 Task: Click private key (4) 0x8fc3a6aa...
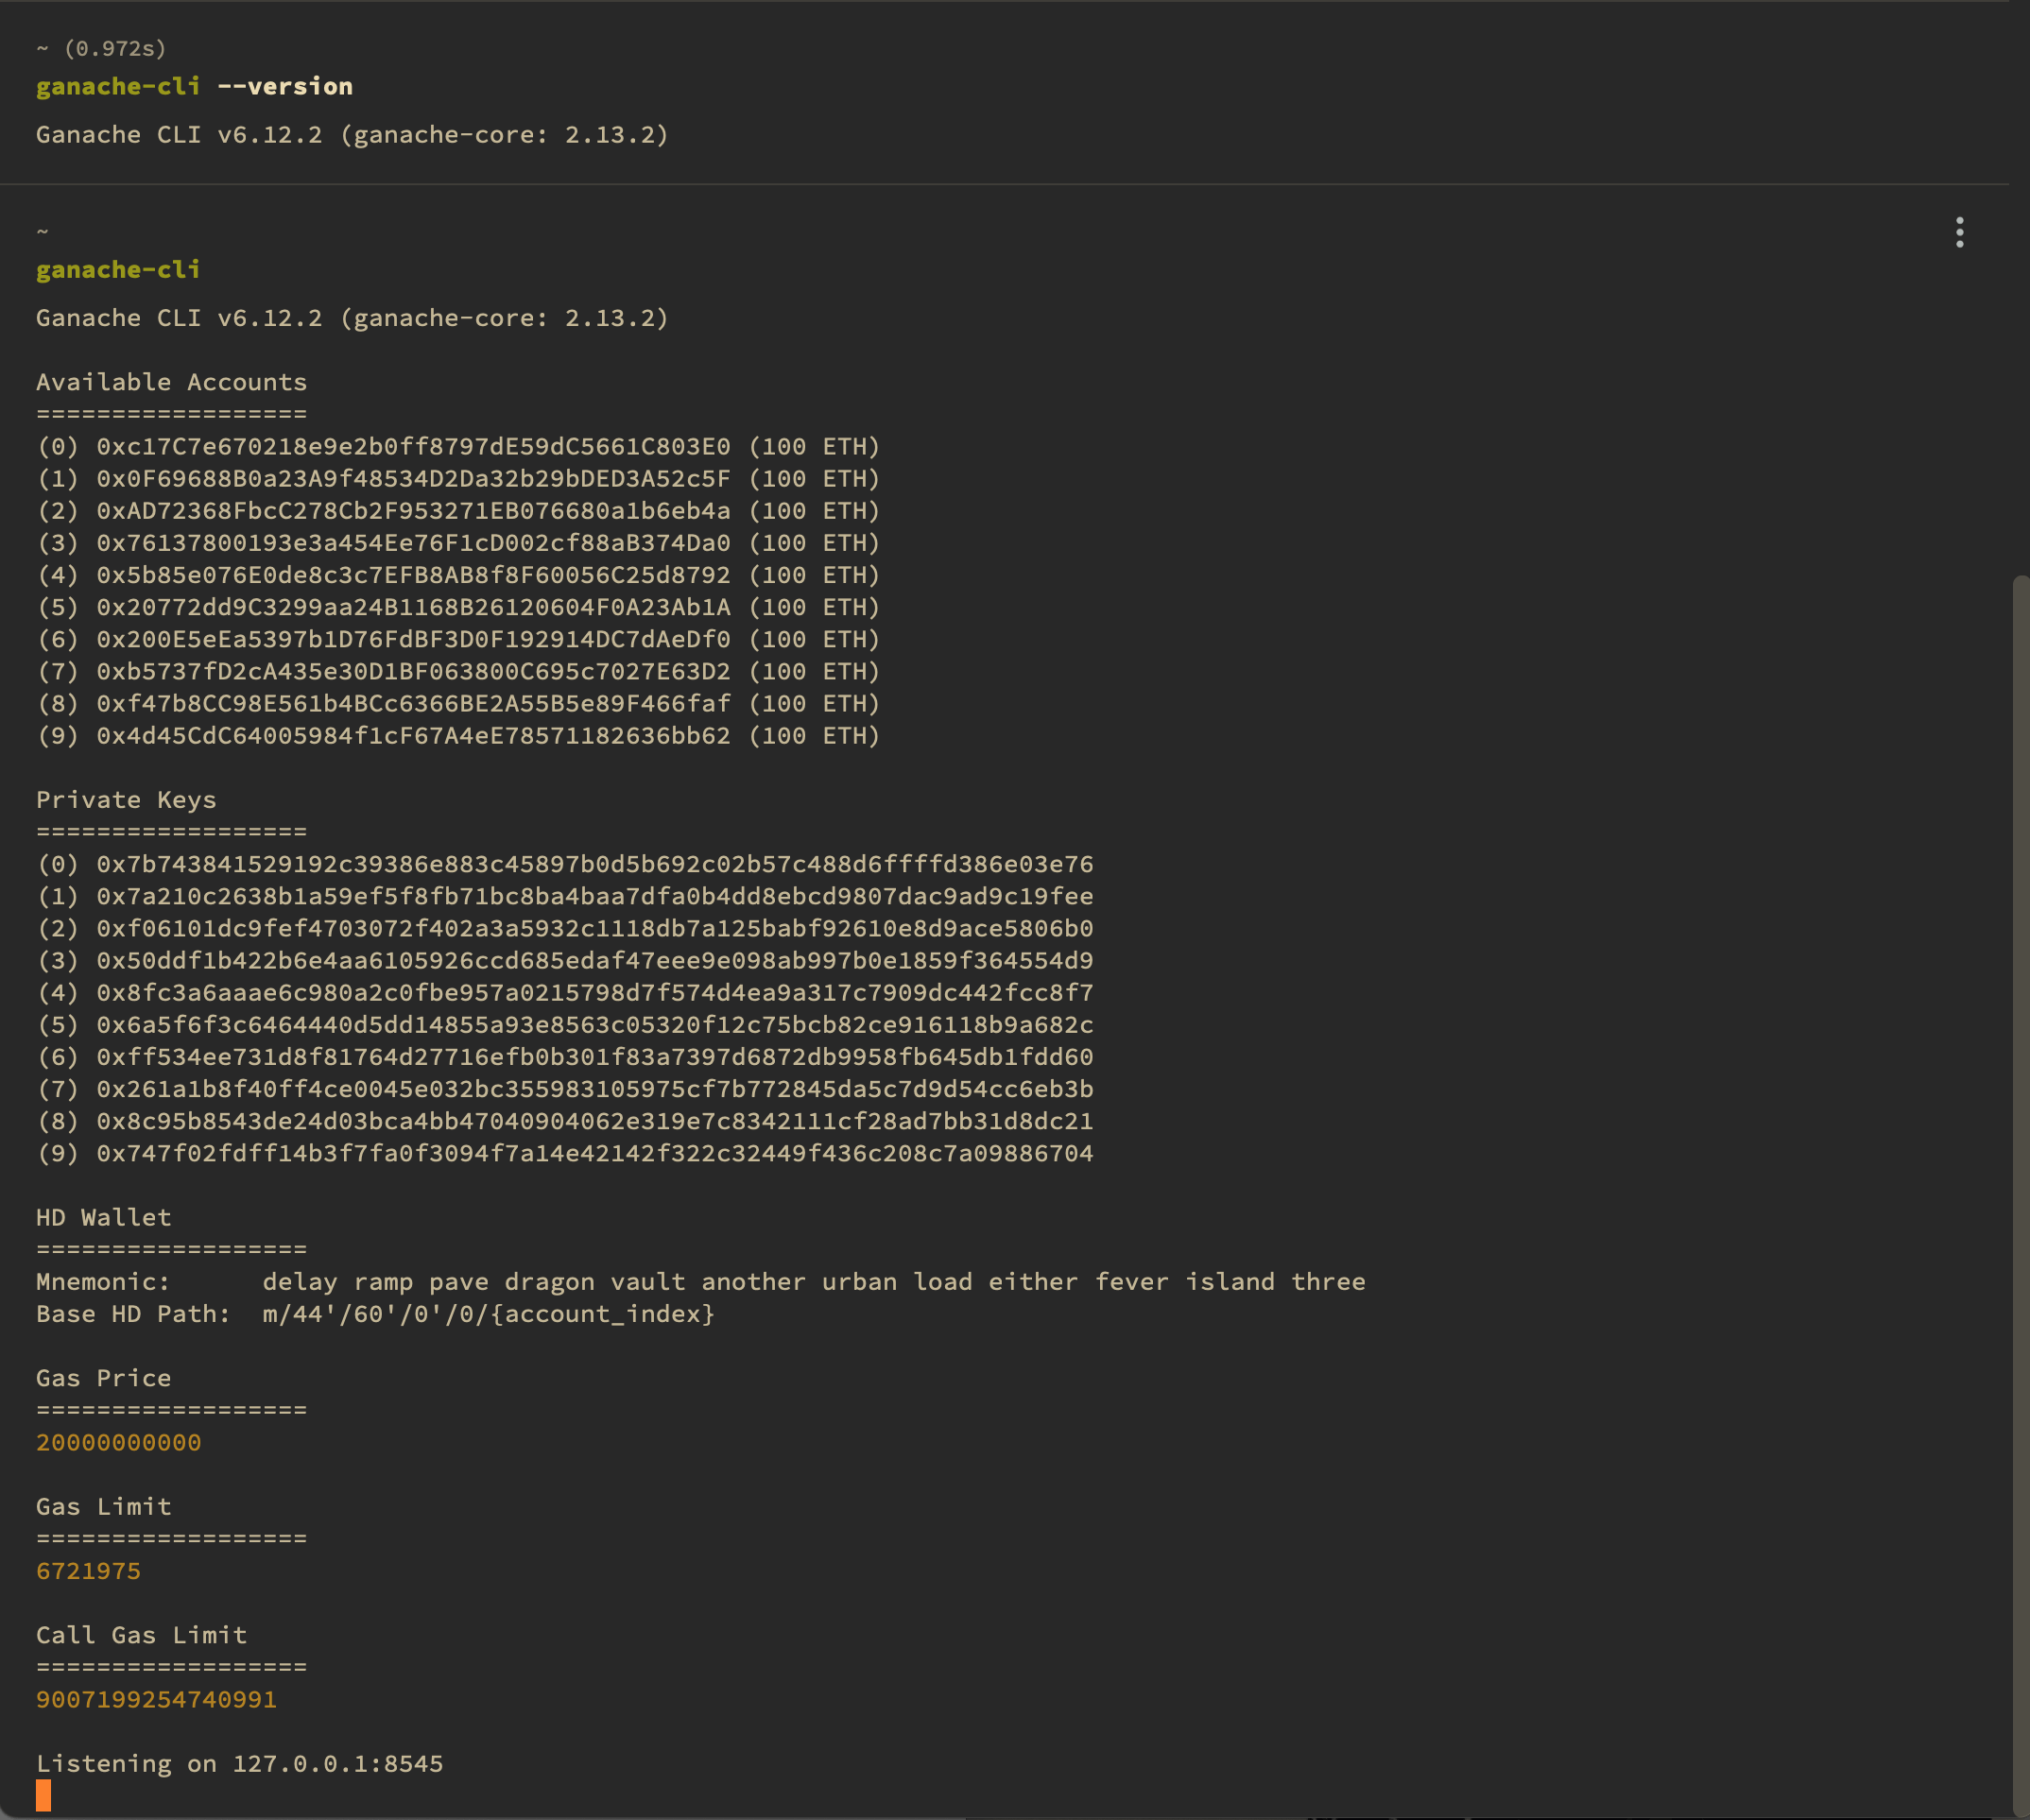pyautogui.click(x=595, y=993)
